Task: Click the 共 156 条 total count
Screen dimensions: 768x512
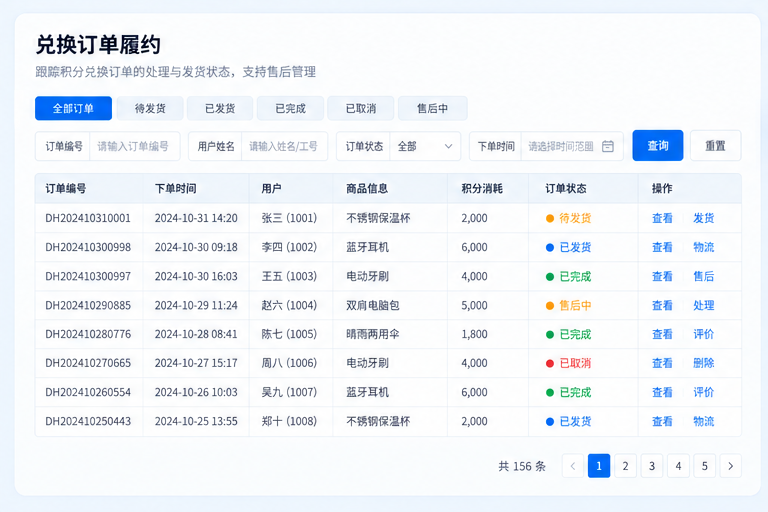Action: click(x=522, y=466)
